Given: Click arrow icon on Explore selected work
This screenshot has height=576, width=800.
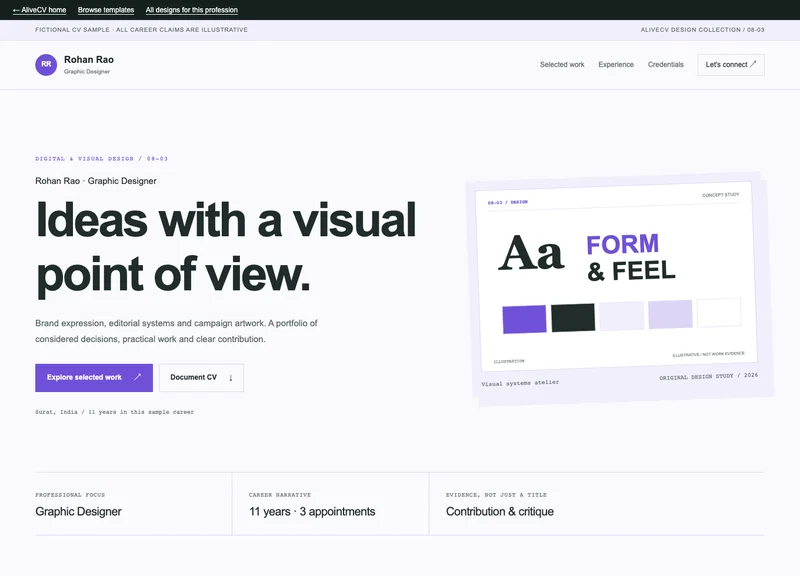Looking at the screenshot, I should tap(137, 377).
